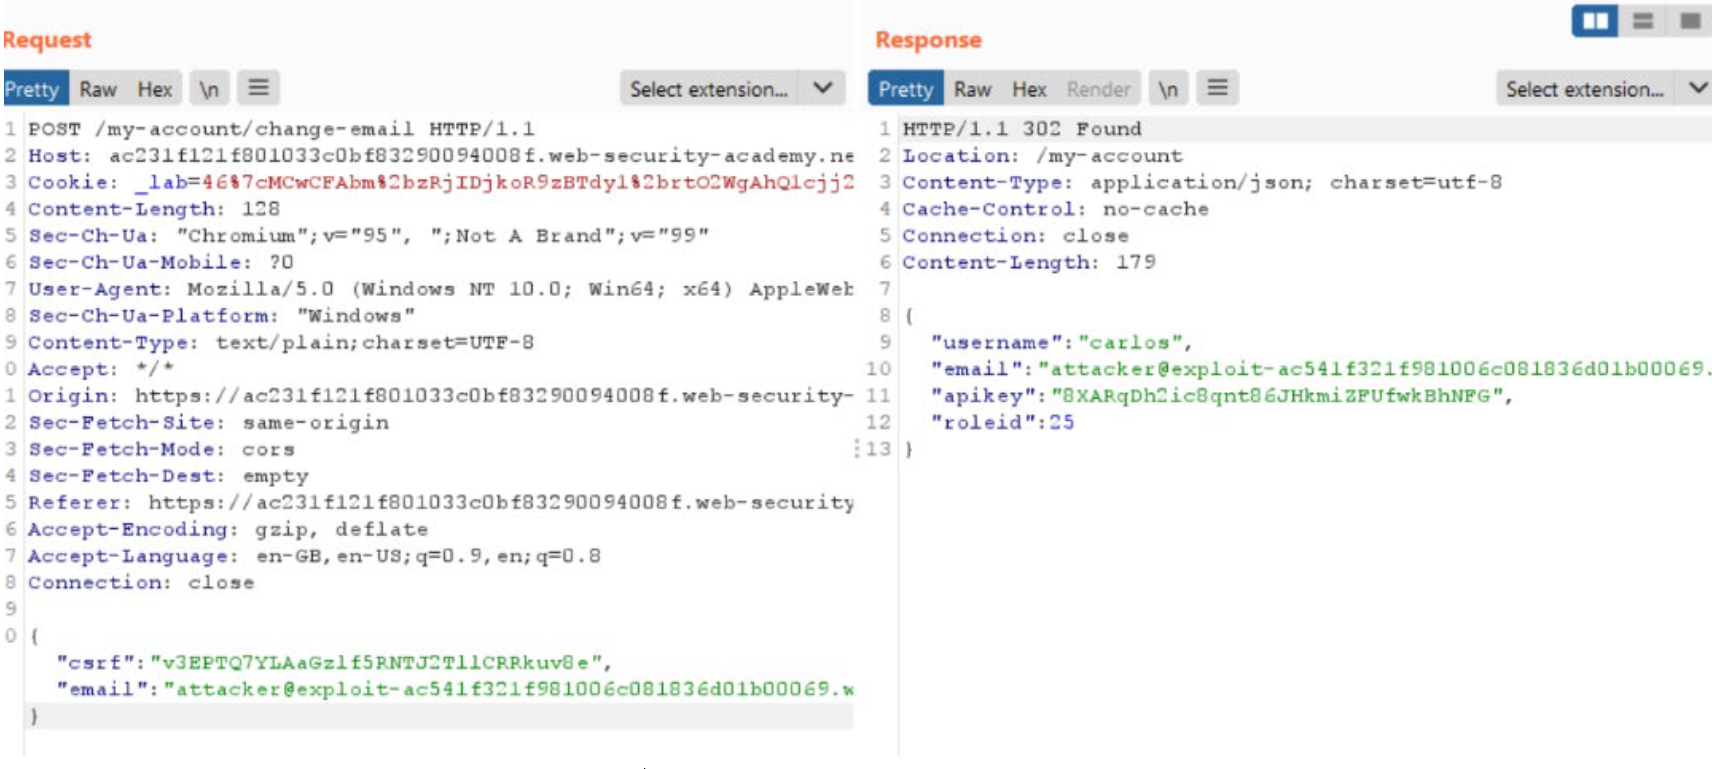Image resolution: width=1712 pixels, height=769 pixels.
Task: Open the Render tab in Response
Action: [x=1098, y=89]
